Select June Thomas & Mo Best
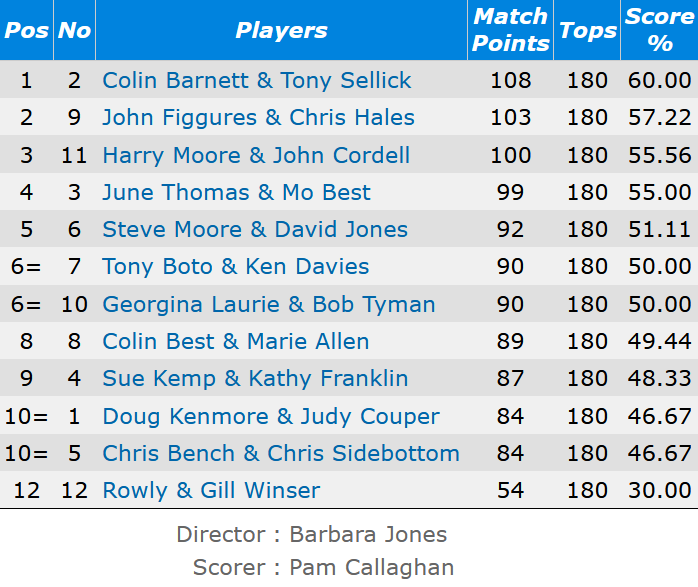This screenshot has height=587, width=698. pos(236,192)
